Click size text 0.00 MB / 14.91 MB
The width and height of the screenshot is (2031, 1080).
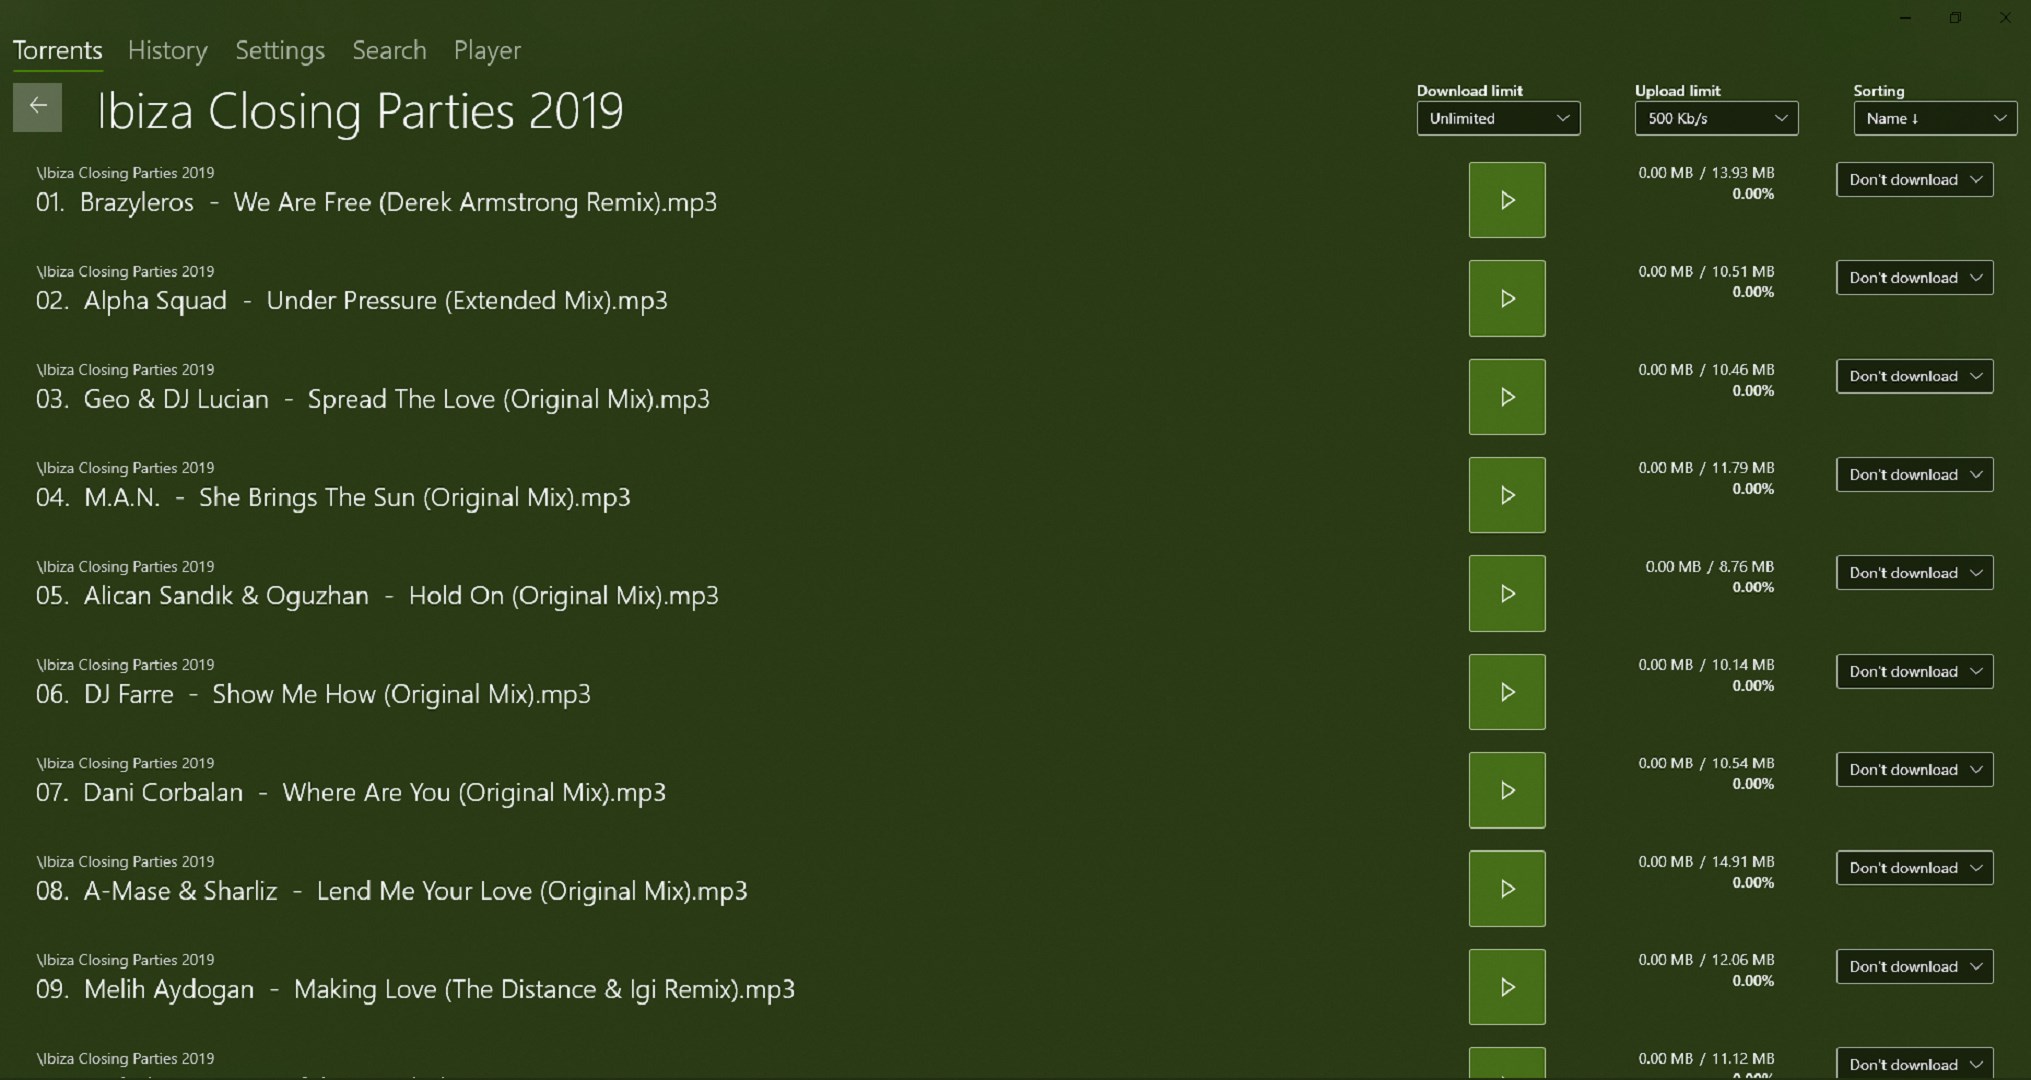(1706, 861)
